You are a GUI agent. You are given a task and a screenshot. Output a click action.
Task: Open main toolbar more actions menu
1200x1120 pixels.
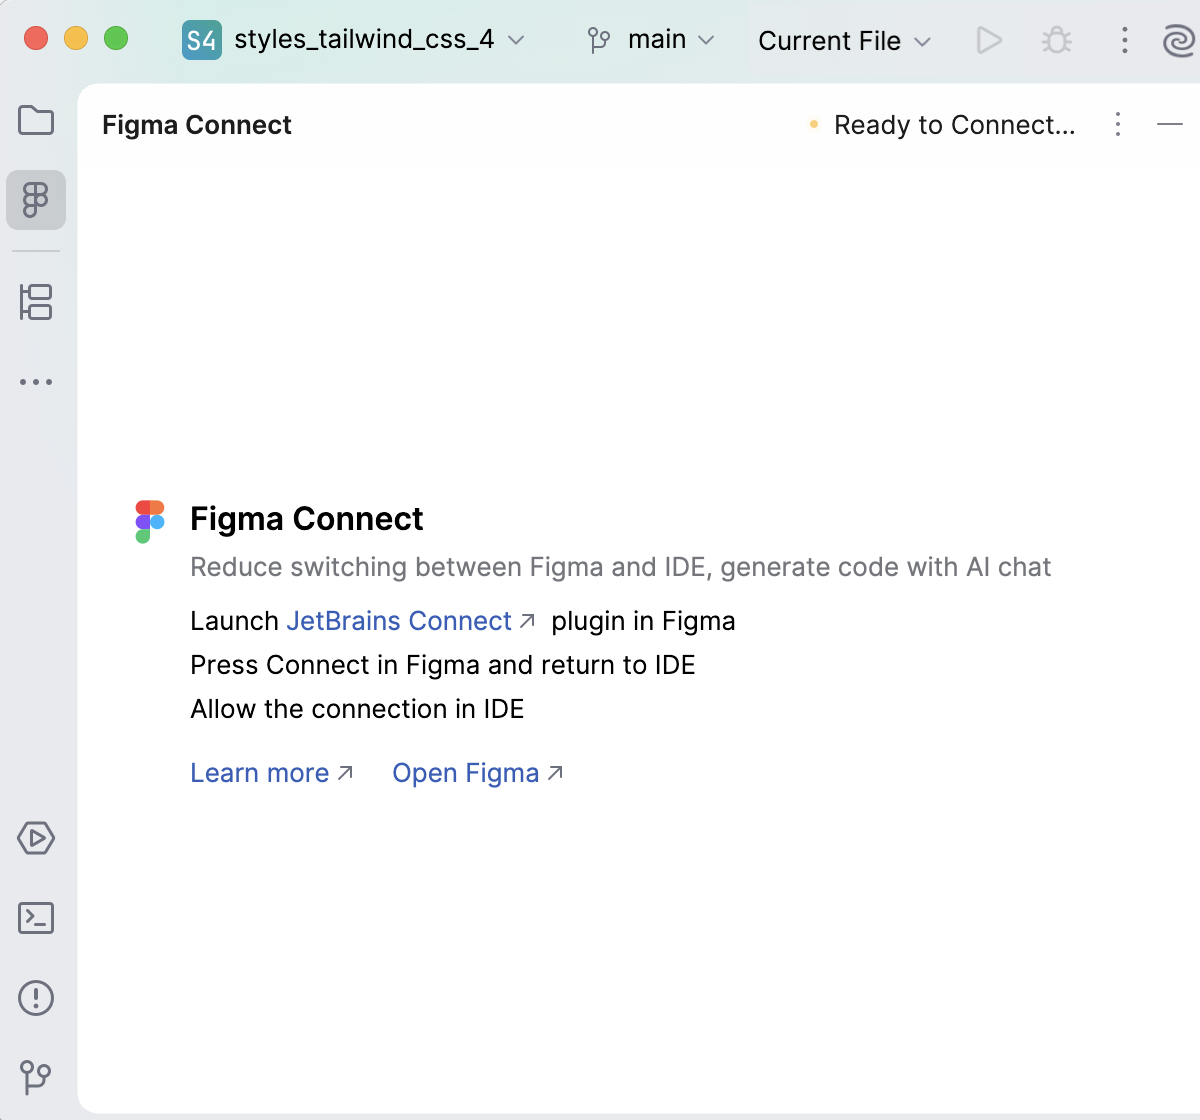(x=1125, y=40)
